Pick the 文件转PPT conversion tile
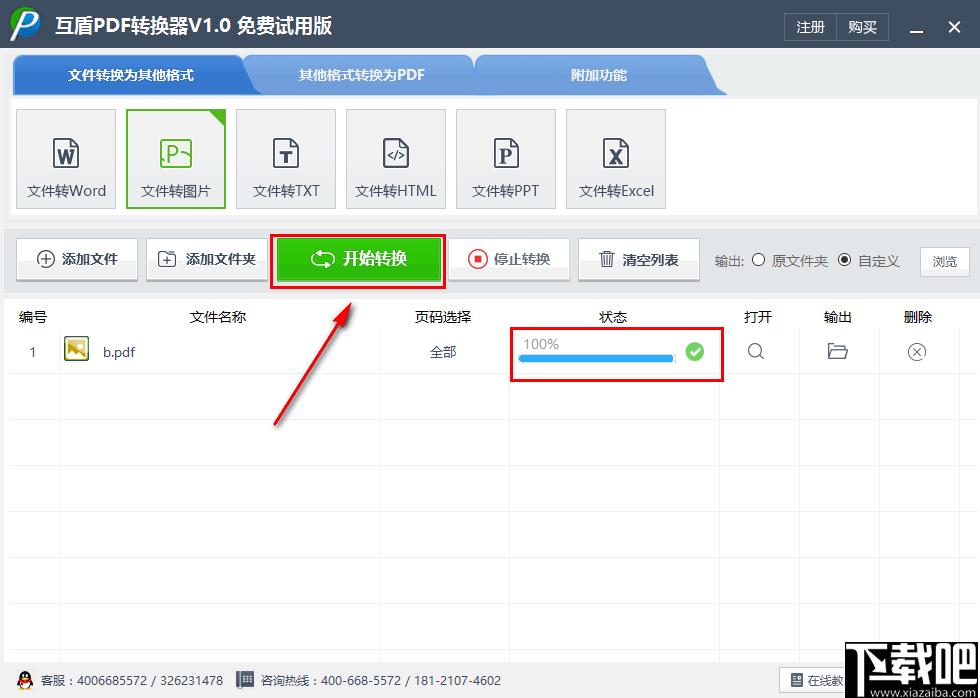 [x=506, y=159]
